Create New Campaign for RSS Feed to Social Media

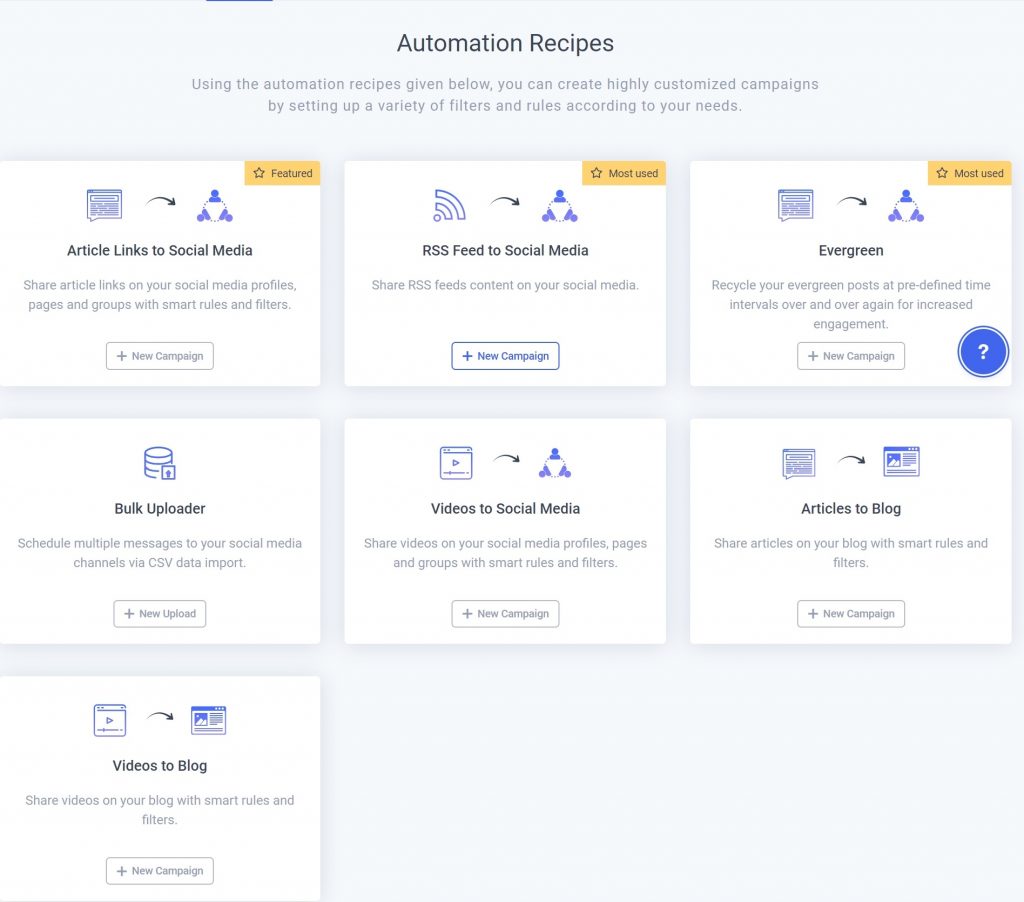[505, 356]
